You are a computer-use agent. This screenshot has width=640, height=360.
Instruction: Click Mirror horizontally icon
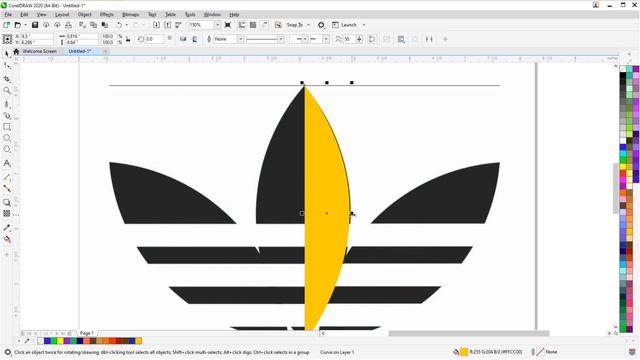pyautogui.click(x=183, y=39)
